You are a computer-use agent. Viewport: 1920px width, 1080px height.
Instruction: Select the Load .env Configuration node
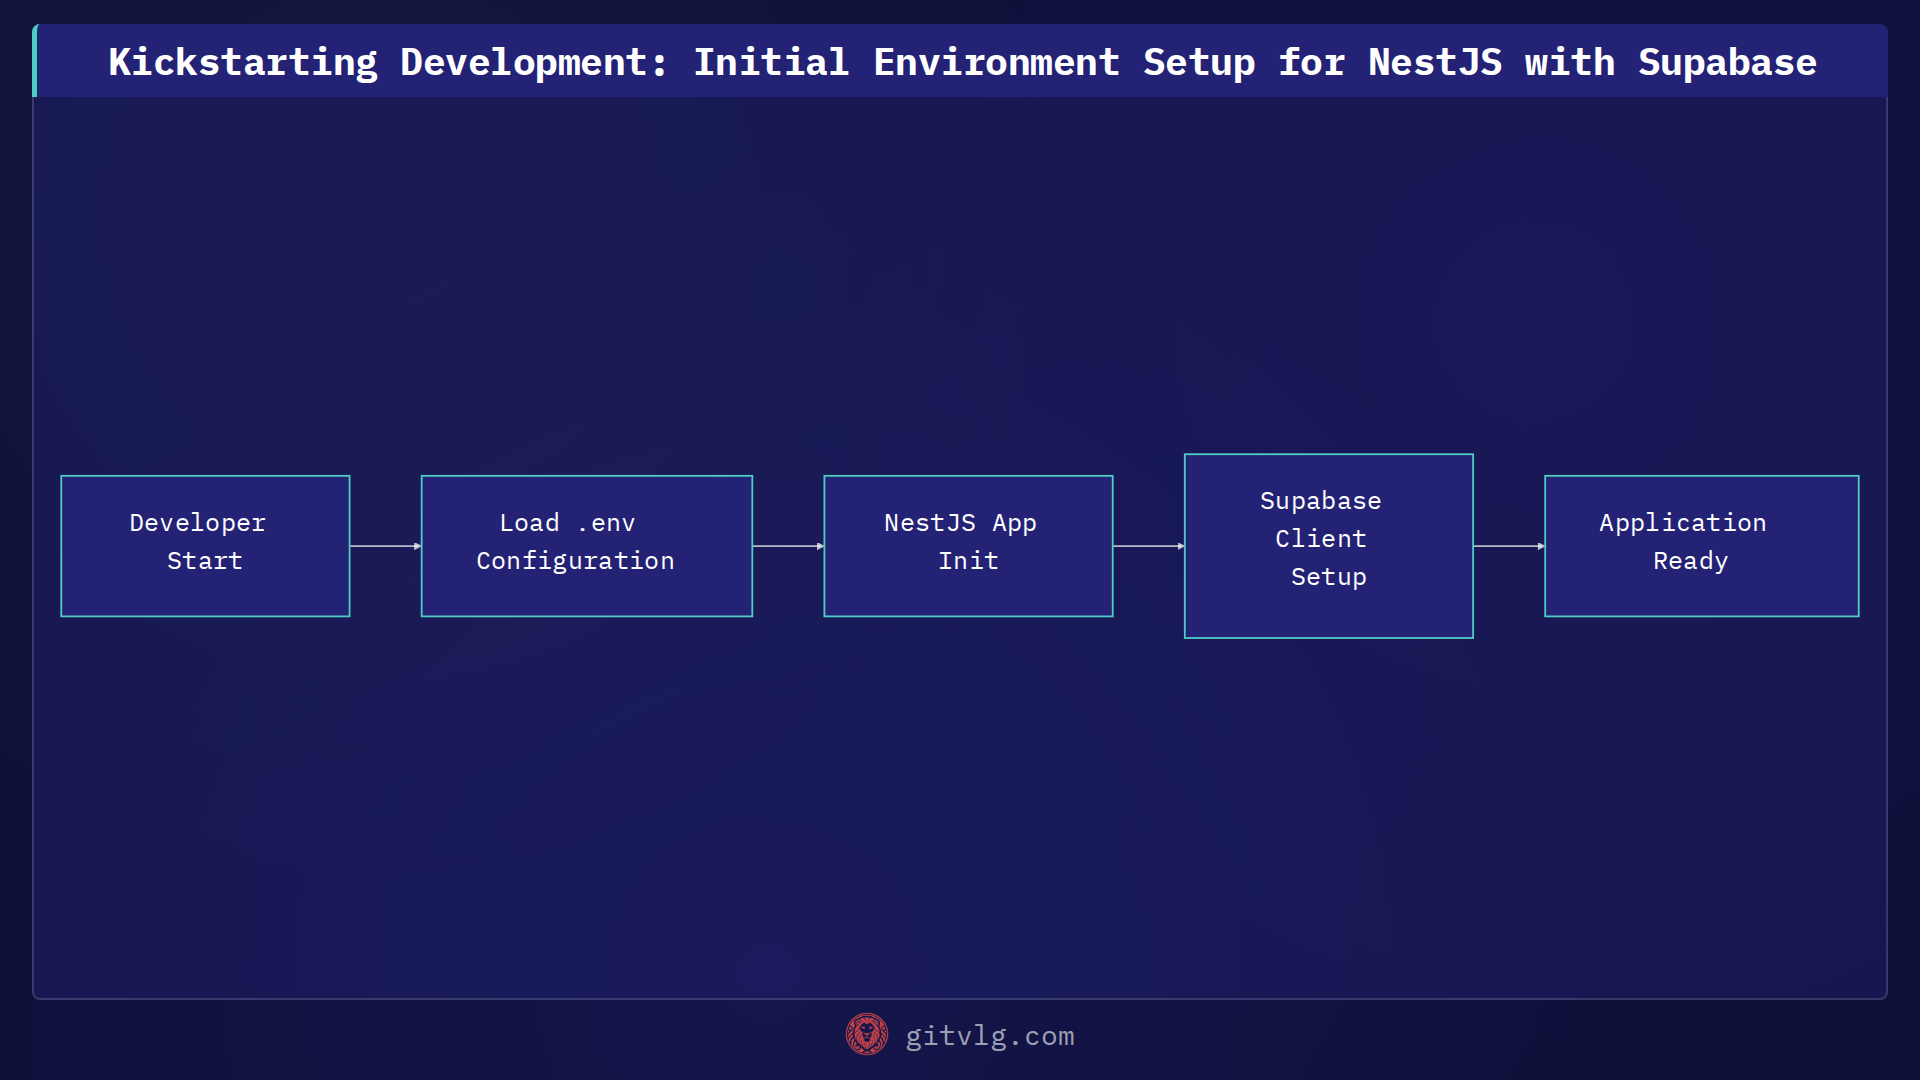click(x=587, y=546)
